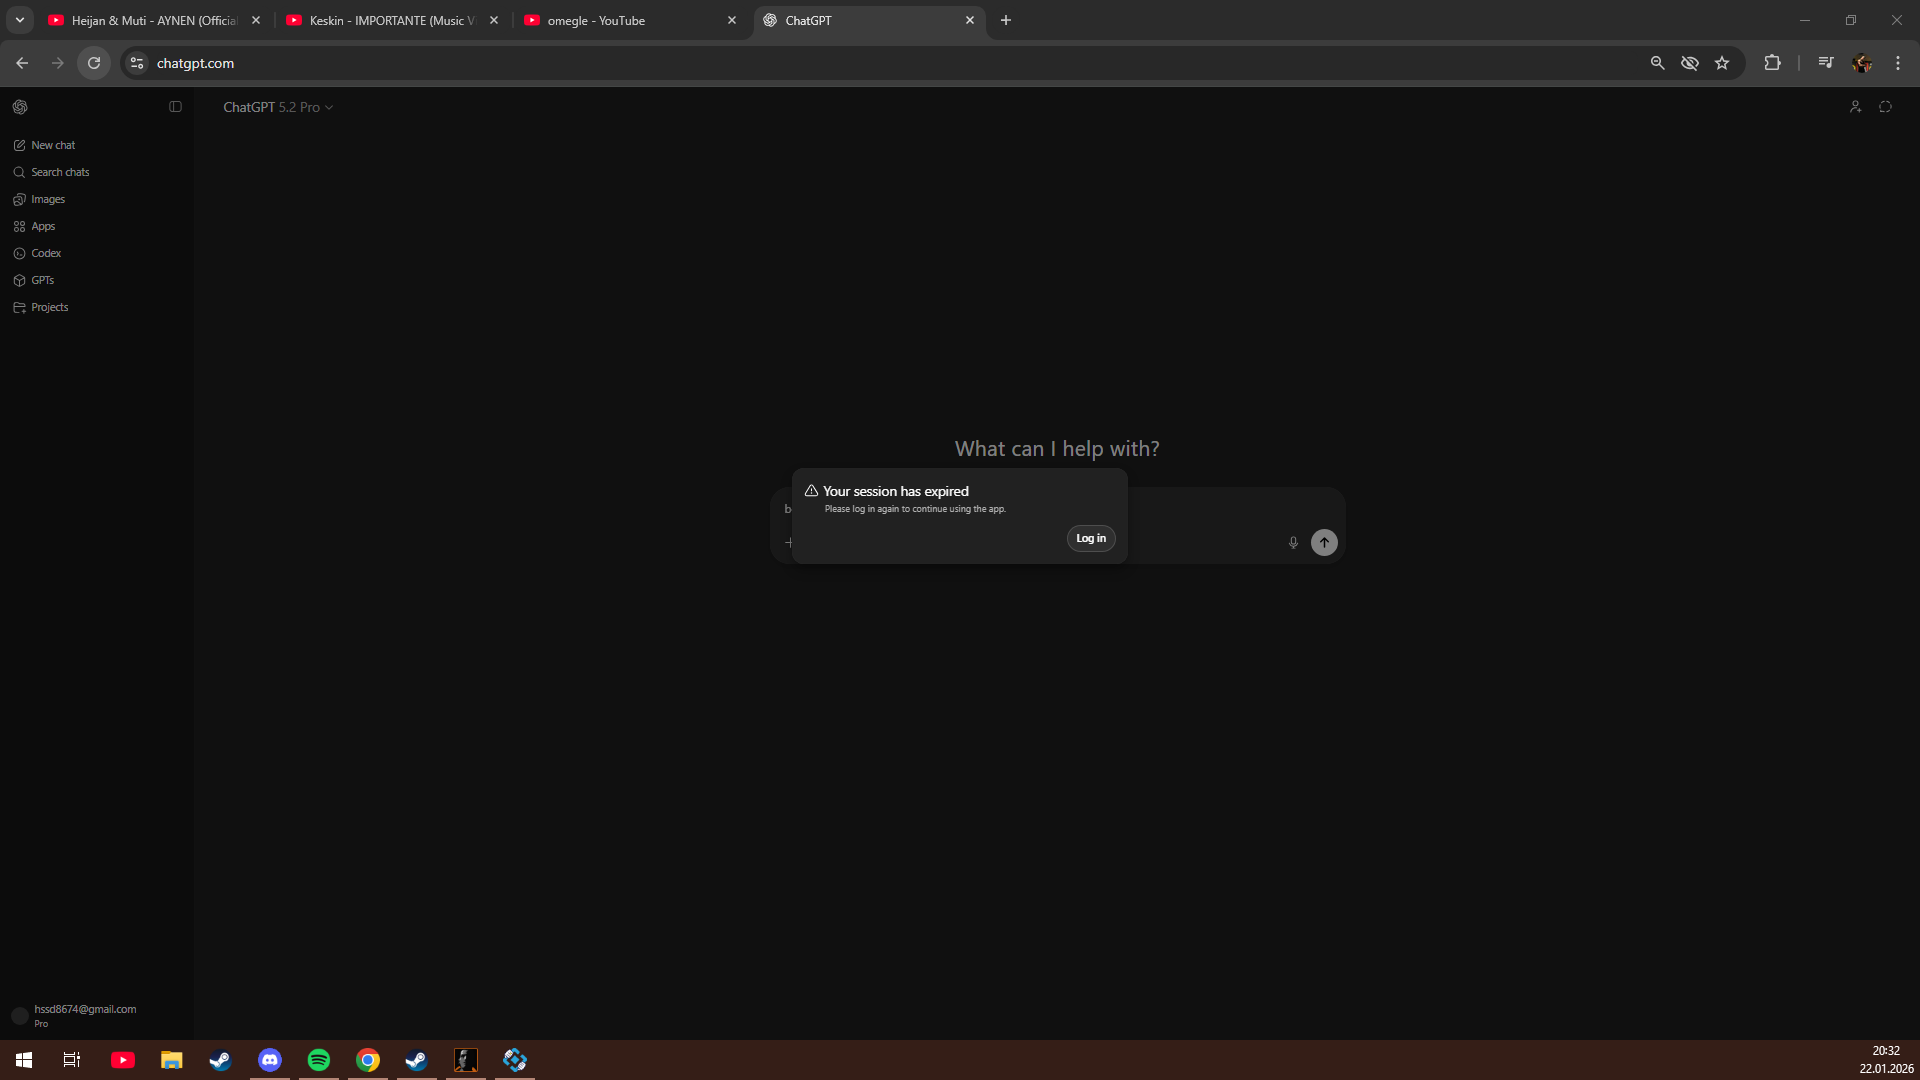This screenshot has height=1080, width=1920.
Task: Close the Keskin - IMPORTANTE tab
Action: coord(494,20)
